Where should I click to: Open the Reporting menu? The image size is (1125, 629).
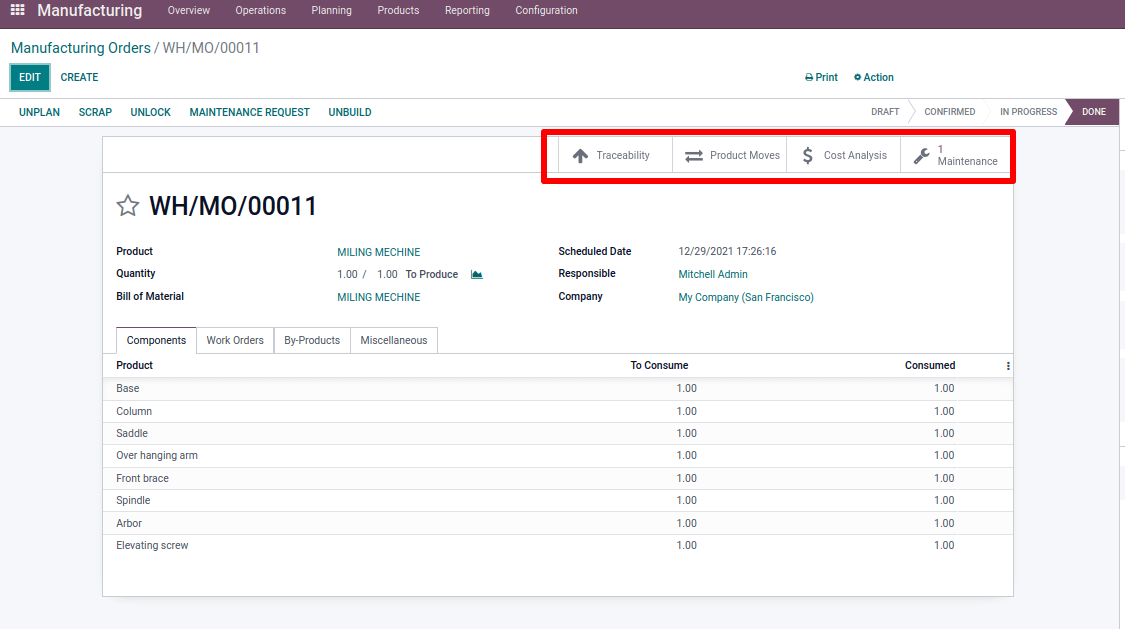[467, 10]
